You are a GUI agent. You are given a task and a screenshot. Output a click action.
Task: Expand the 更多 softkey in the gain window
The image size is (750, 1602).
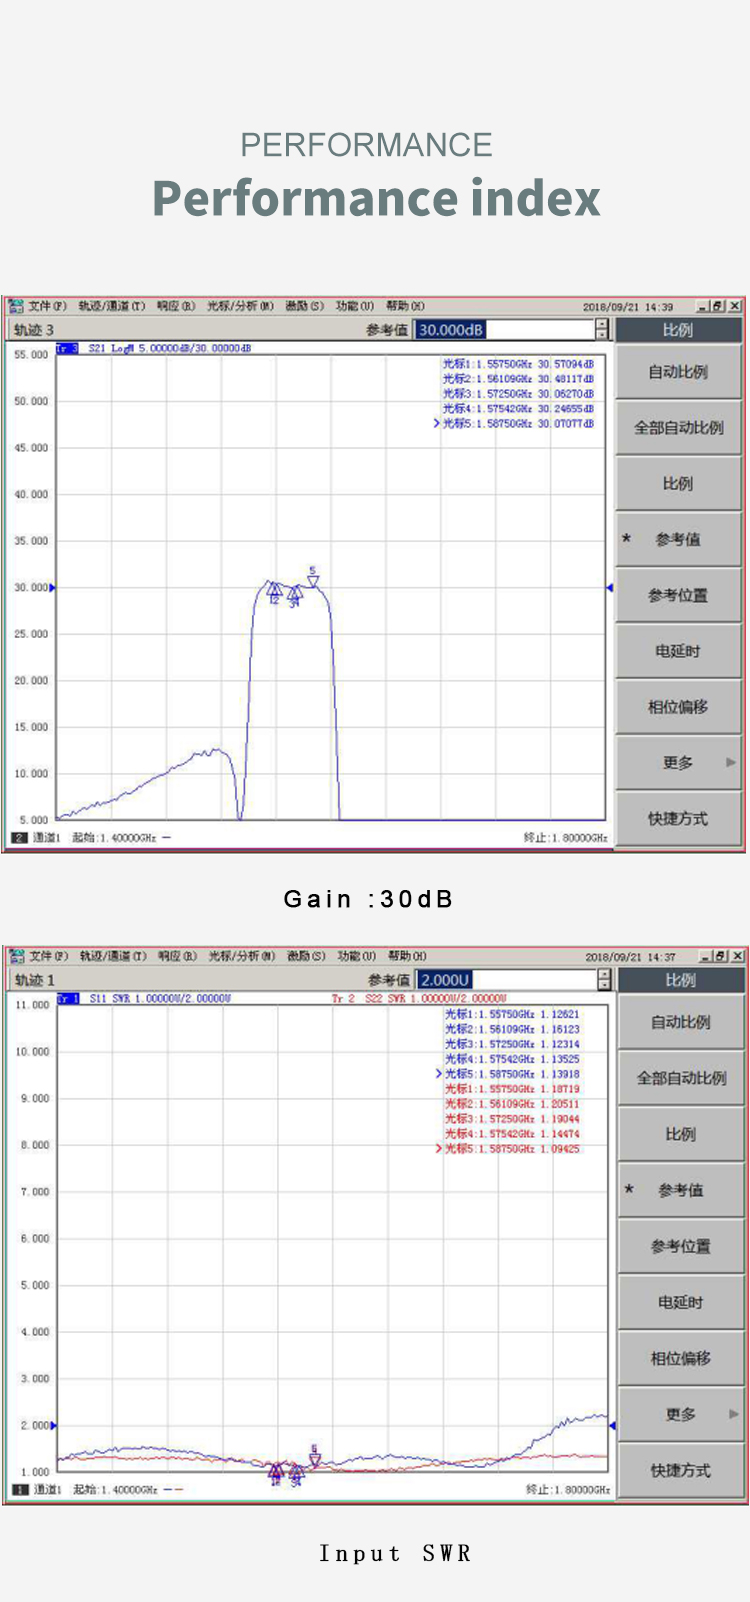(678, 763)
